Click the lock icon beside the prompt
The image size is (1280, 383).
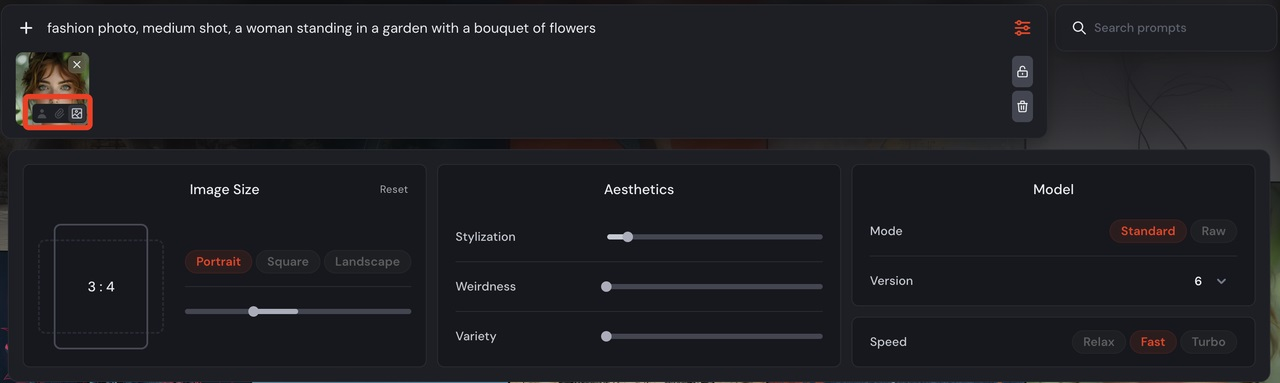pyautogui.click(x=1022, y=72)
